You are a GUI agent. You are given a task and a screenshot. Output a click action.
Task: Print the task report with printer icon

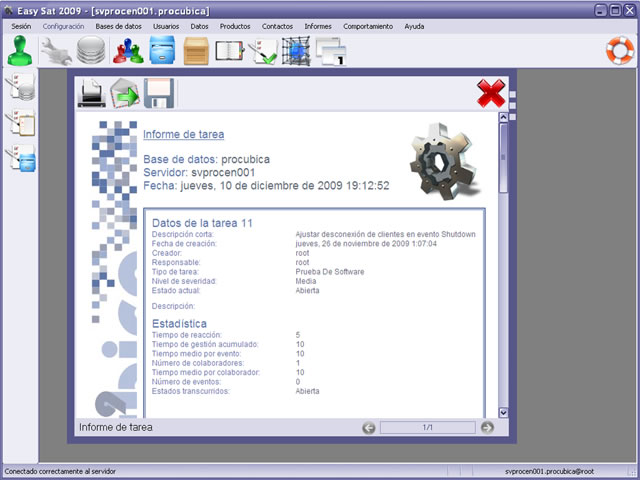point(91,93)
